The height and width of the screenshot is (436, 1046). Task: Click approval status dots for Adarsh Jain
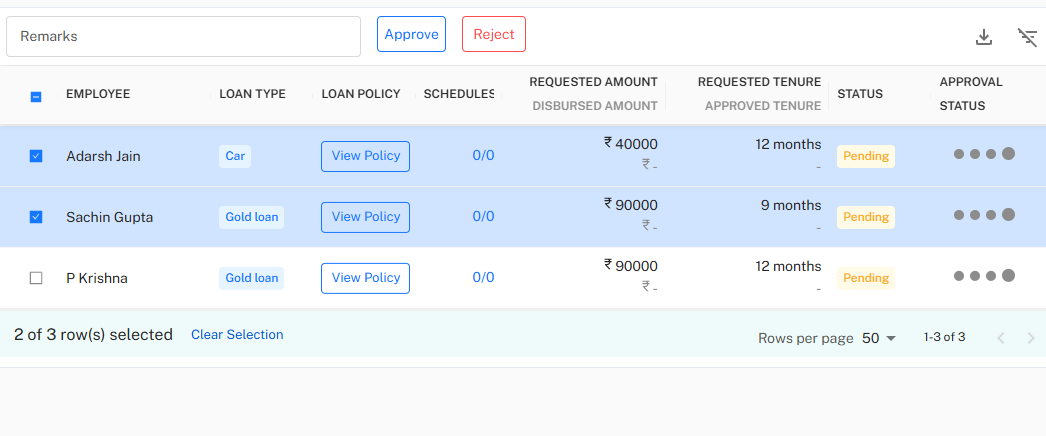point(984,154)
